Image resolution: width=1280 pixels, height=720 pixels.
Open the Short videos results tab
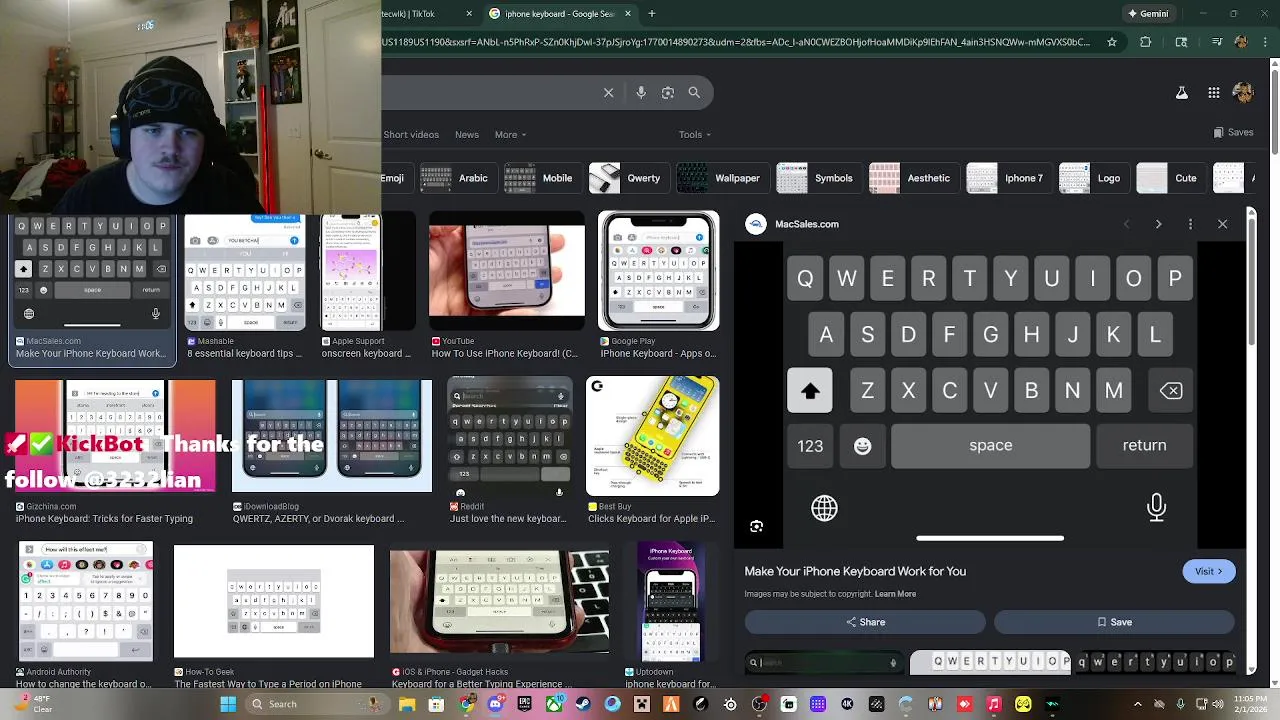pyautogui.click(x=411, y=134)
